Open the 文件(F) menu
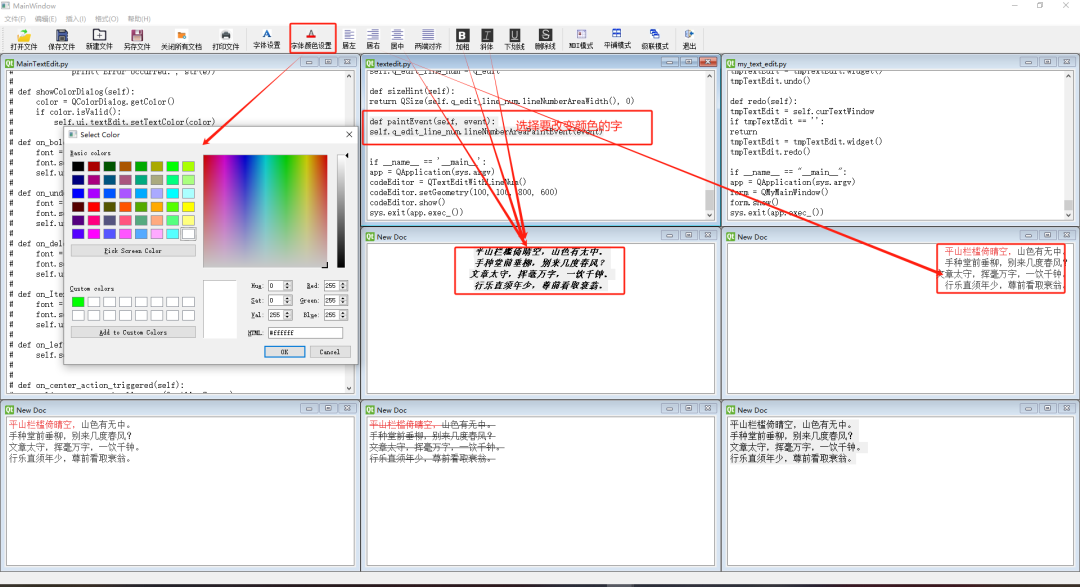1080x587 pixels. coord(15,19)
